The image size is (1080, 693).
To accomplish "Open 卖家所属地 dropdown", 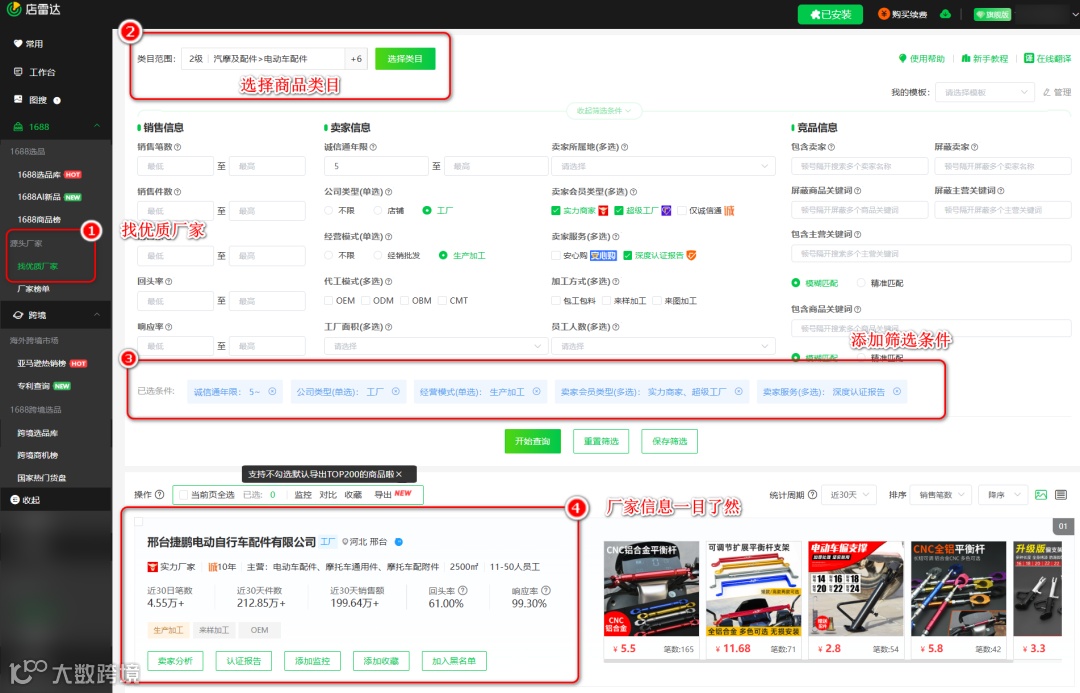I will (663, 166).
